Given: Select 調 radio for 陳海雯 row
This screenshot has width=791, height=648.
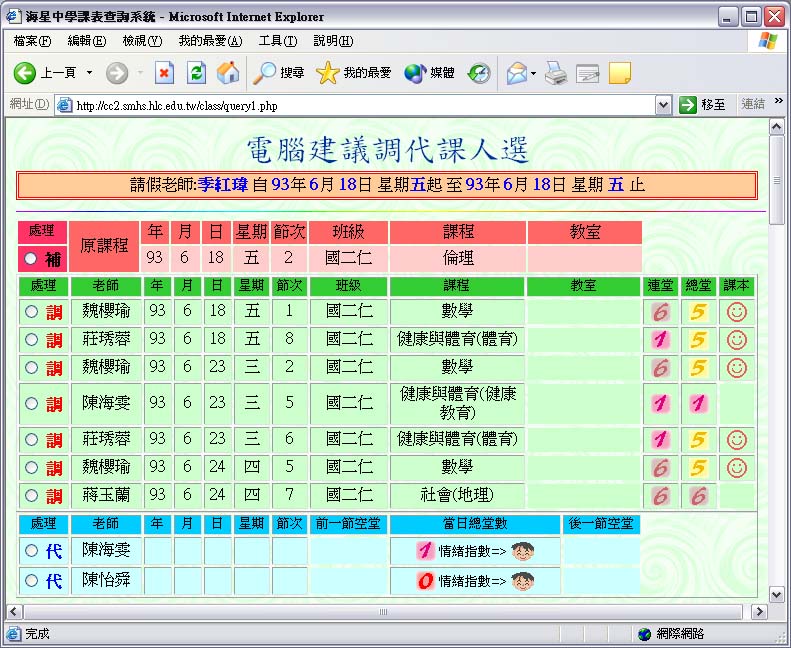Looking at the screenshot, I should tap(31, 404).
